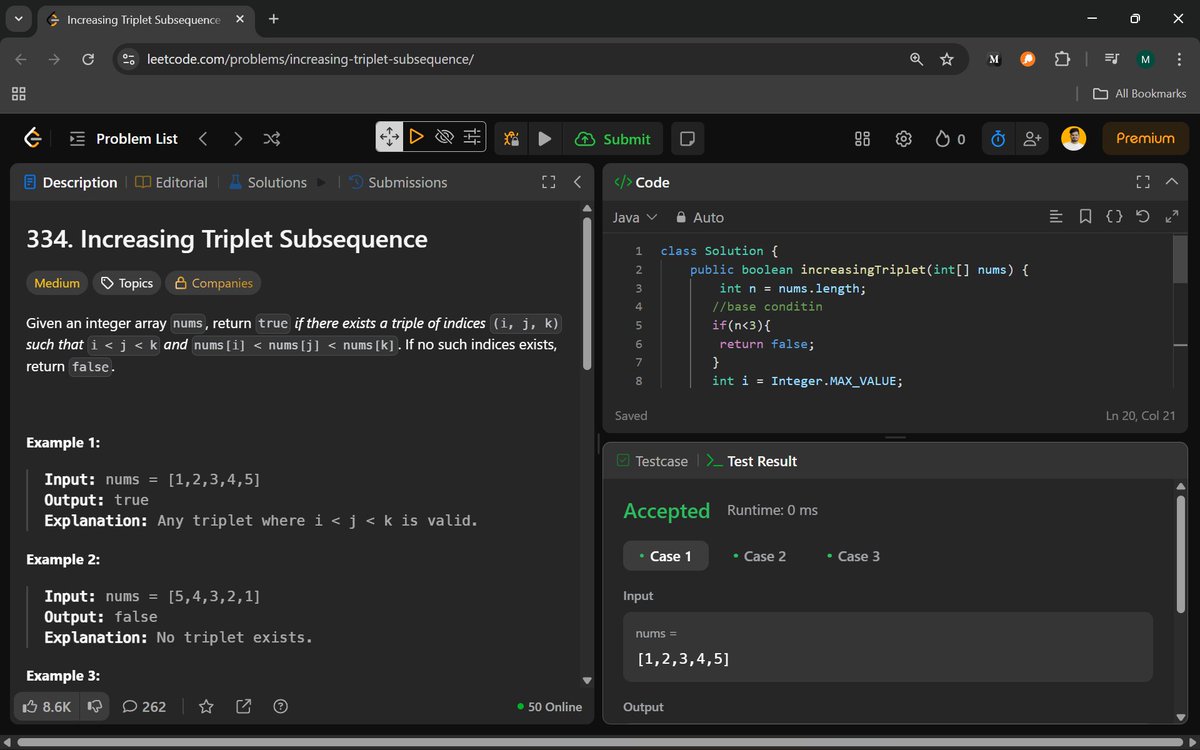
Task: Toggle the Auto lock setting
Action: pyautogui.click(x=700, y=217)
